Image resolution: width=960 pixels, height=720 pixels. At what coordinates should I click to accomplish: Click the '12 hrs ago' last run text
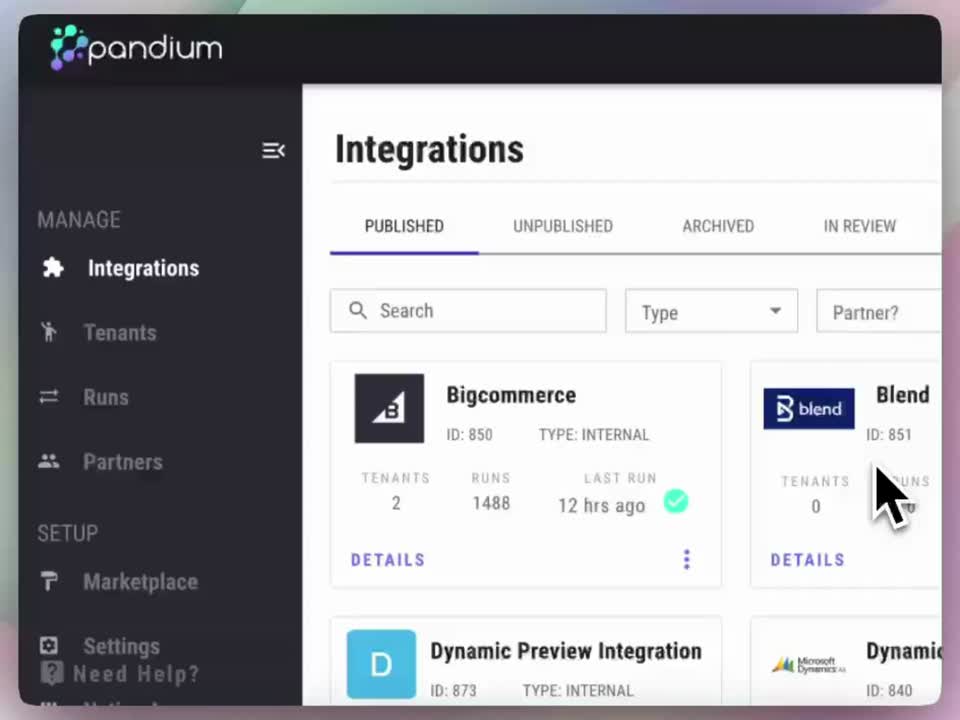point(601,506)
